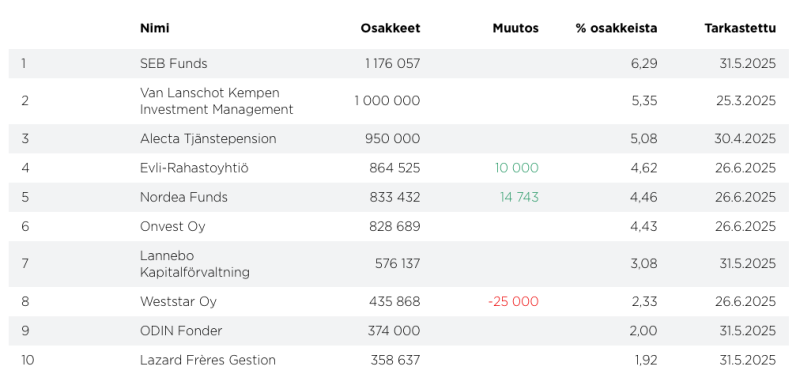Click Alecta Tjänstepension shareholder name
The image size is (800, 374).
(x=208, y=139)
